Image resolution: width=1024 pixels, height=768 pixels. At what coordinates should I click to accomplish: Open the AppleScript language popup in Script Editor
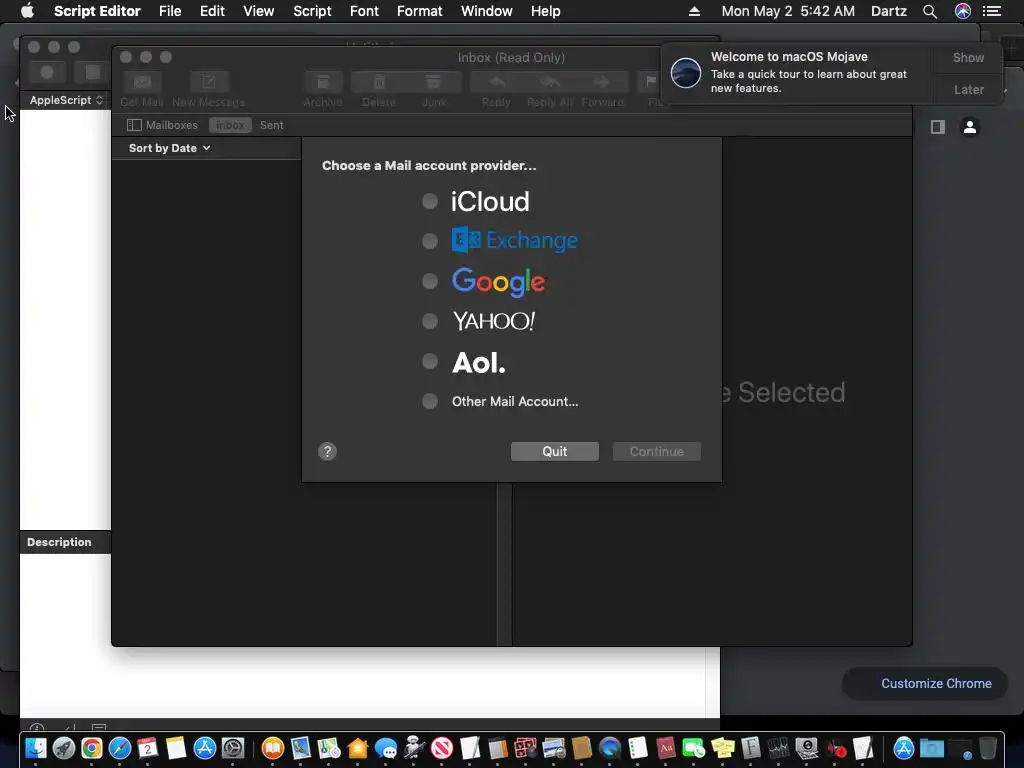pyautogui.click(x=66, y=100)
